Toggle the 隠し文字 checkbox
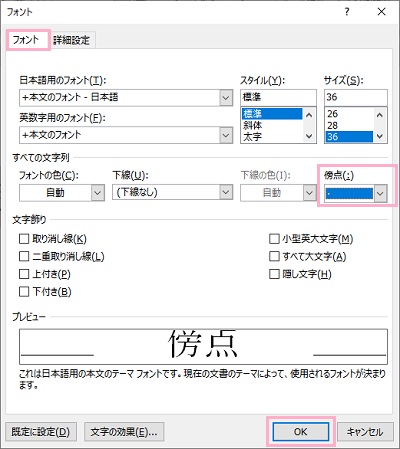The height and width of the screenshot is (449, 400). [274, 274]
